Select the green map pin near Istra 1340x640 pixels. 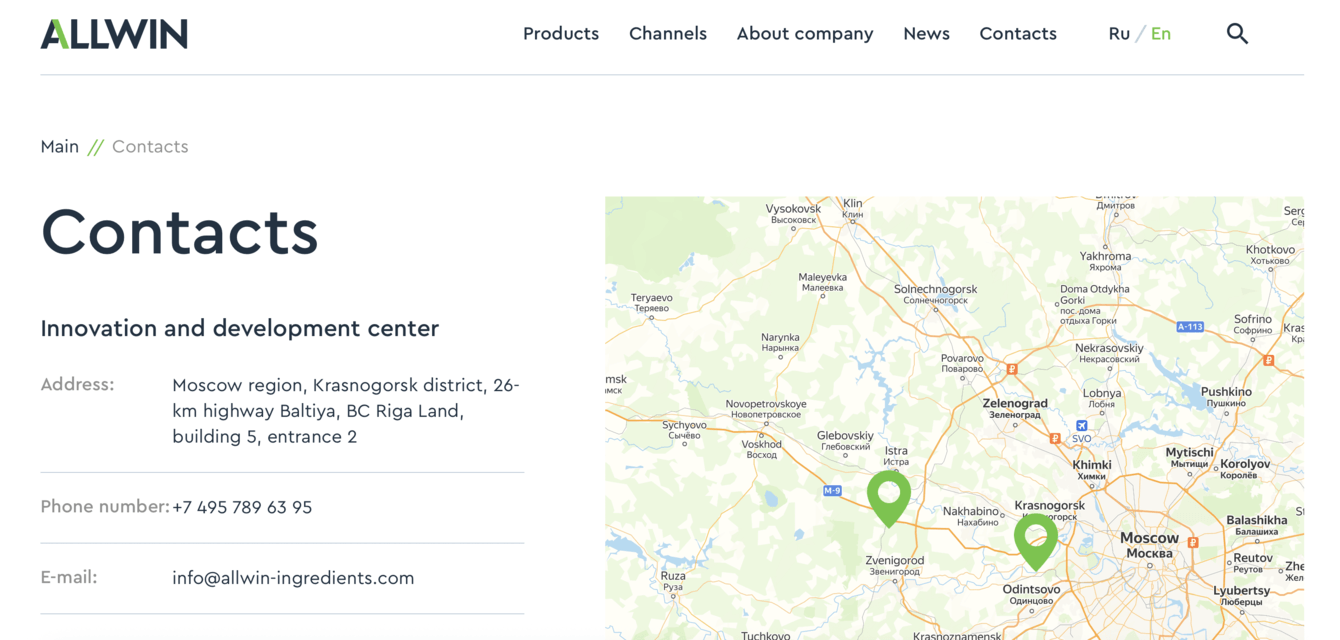tap(888, 495)
